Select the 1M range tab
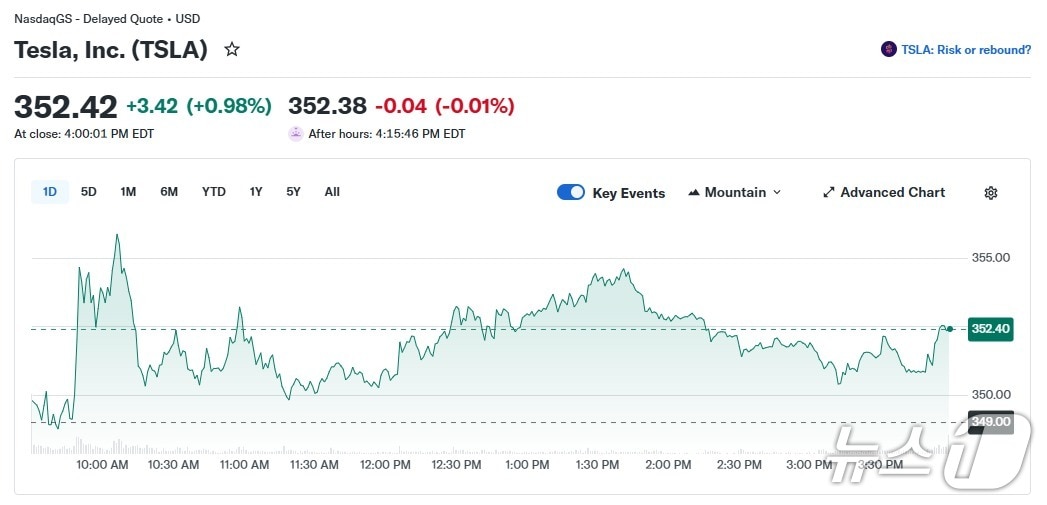 click(x=128, y=192)
